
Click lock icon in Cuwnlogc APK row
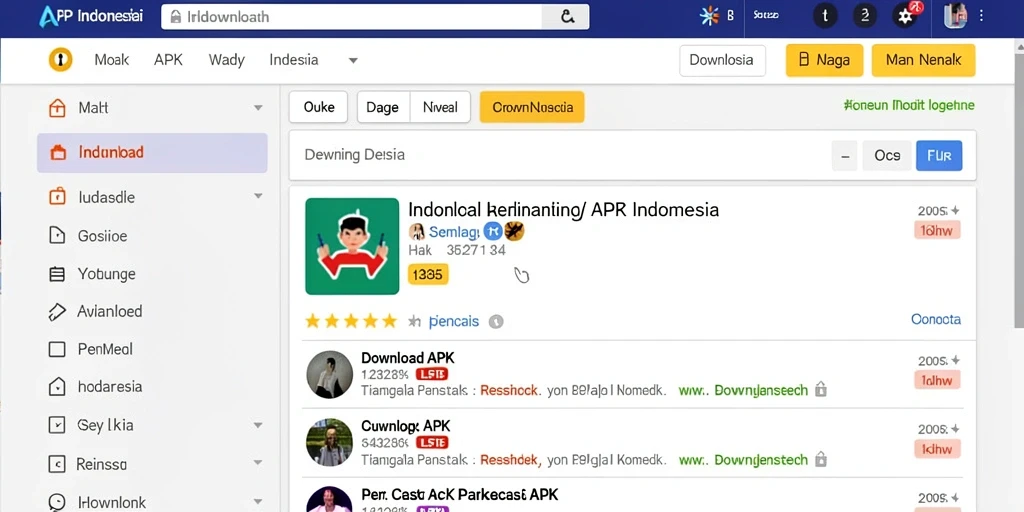pos(821,460)
